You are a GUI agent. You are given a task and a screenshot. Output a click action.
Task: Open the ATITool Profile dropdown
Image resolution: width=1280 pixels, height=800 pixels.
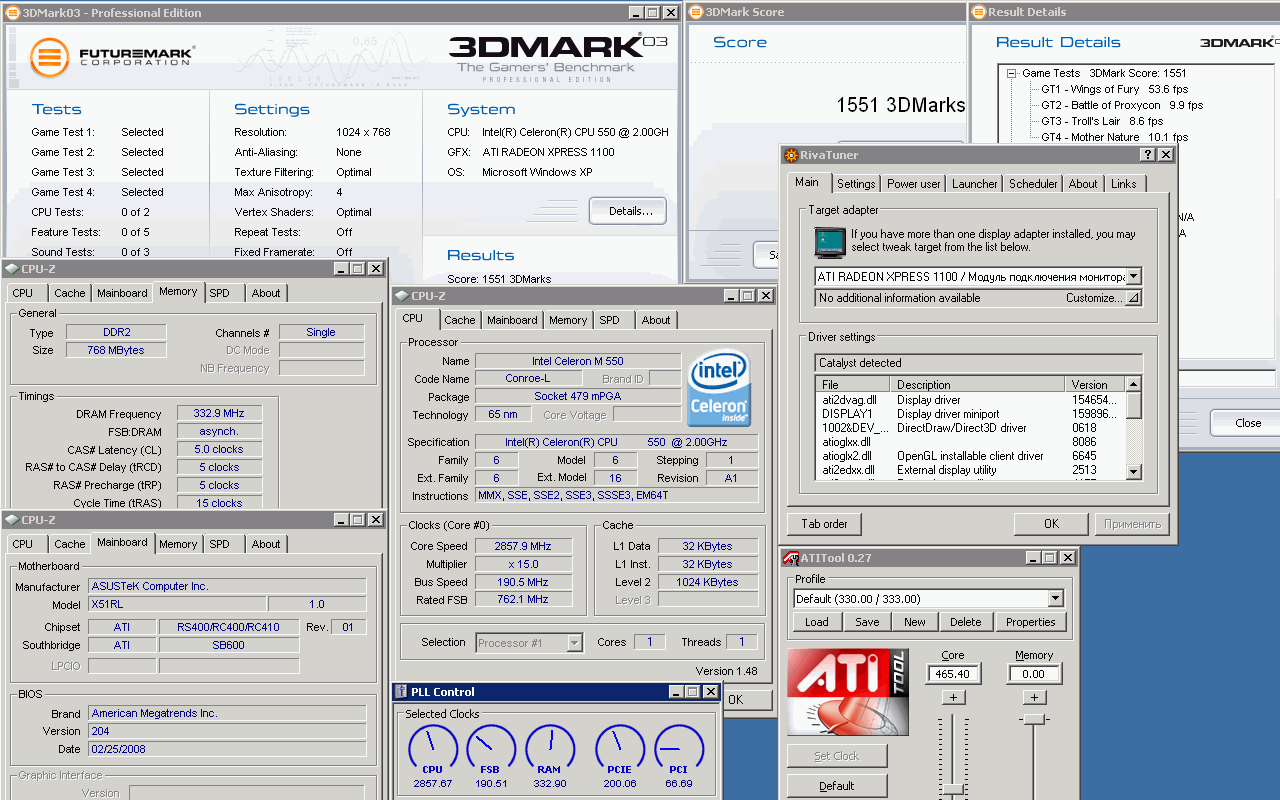click(1055, 599)
